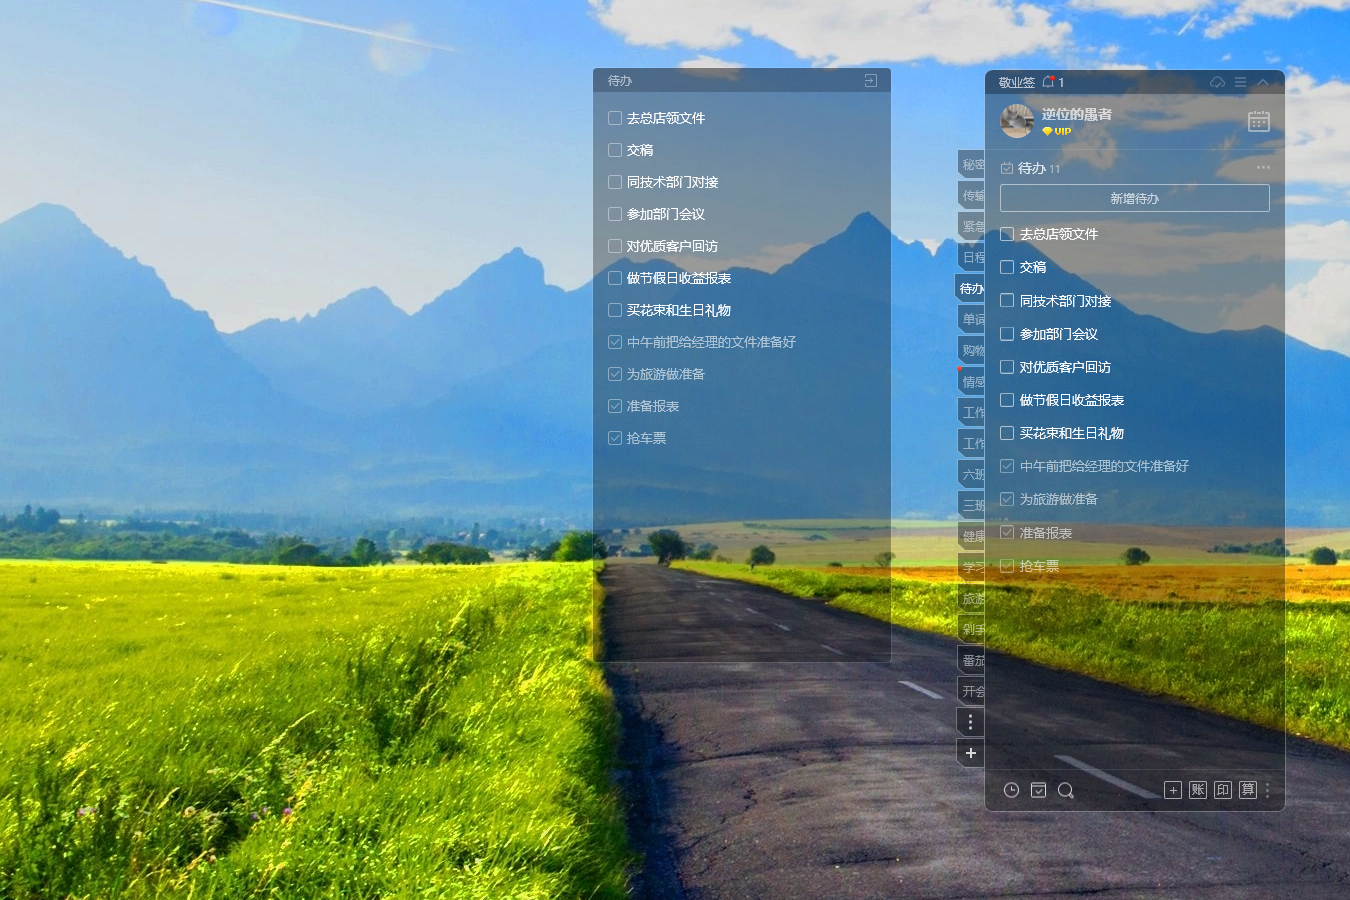This screenshot has width=1350, height=900.
Task: Open the hamburger menu in title bar
Action: tap(1240, 82)
